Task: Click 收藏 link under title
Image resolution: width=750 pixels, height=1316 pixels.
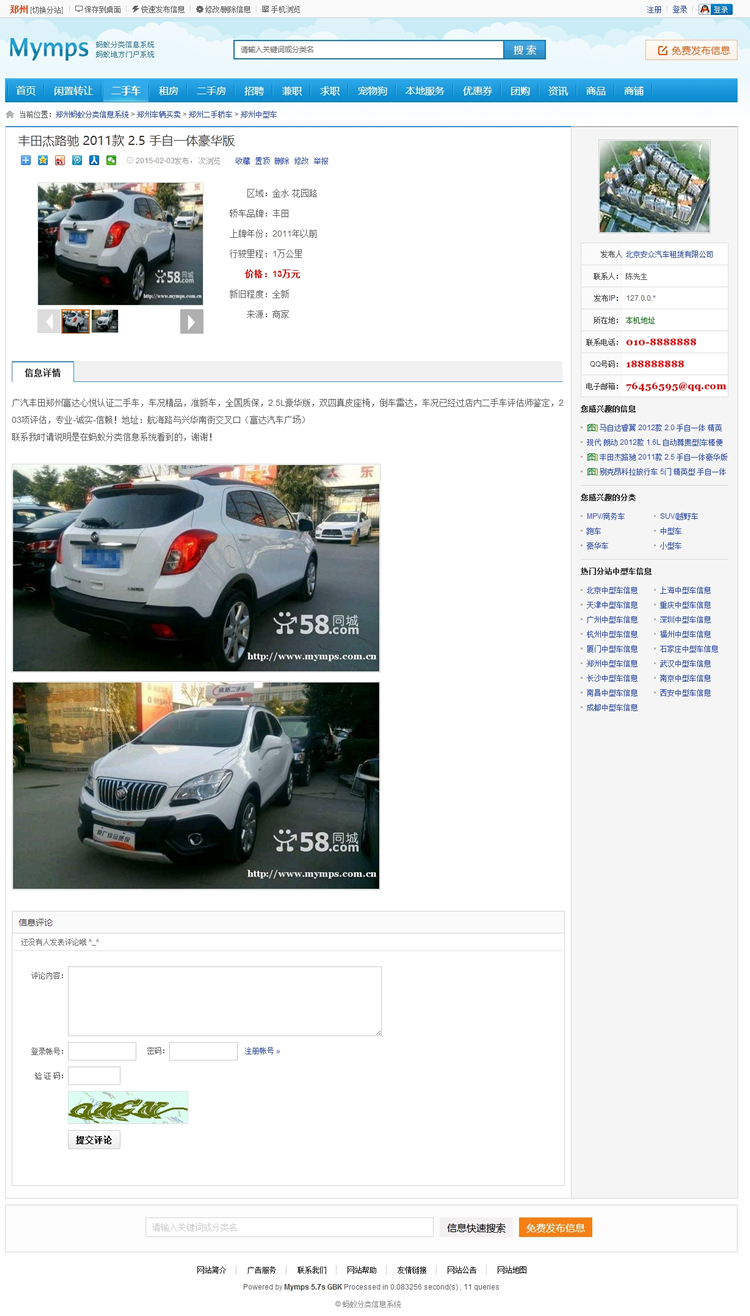Action: pos(242,161)
